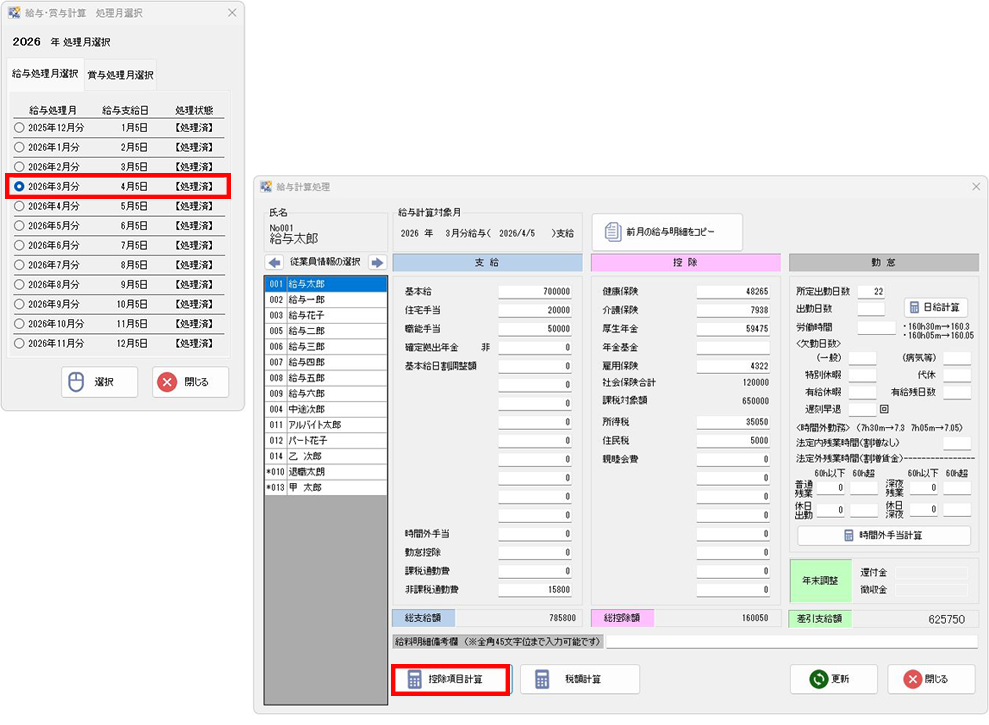Click the 給料明細備考欄 remarks input field
This screenshot has width=989, height=725.
789,642
